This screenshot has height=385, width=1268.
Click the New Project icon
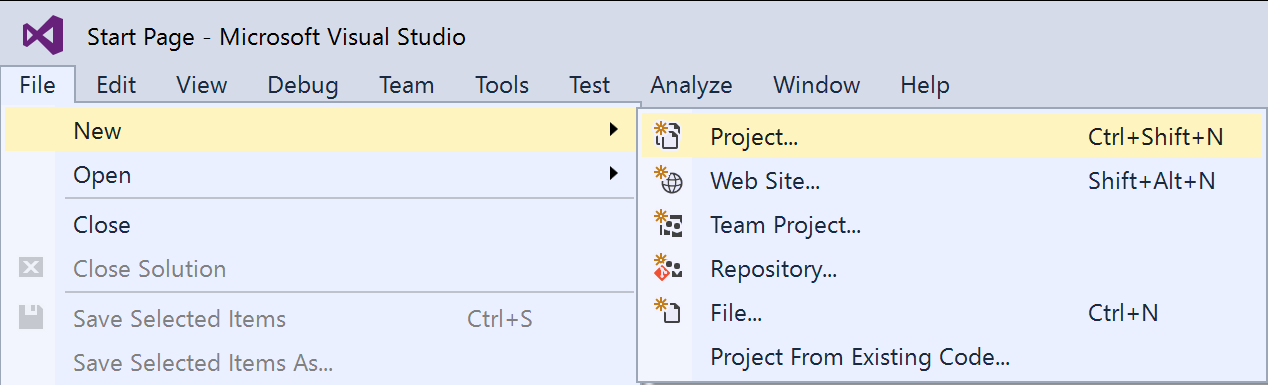pyautogui.click(x=667, y=135)
